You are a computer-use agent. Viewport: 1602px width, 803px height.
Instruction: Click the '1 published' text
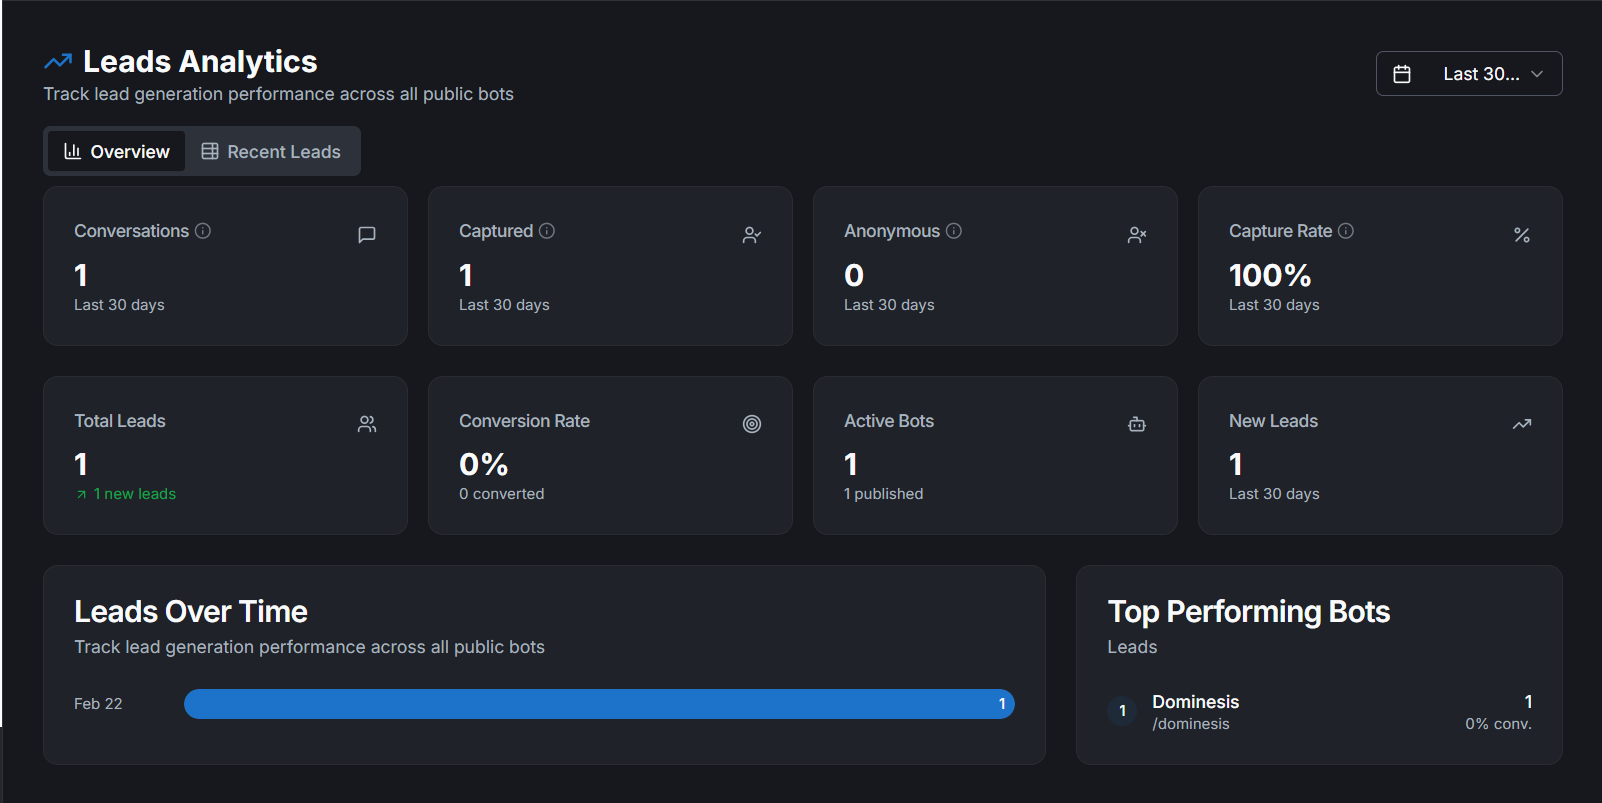coord(884,494)
